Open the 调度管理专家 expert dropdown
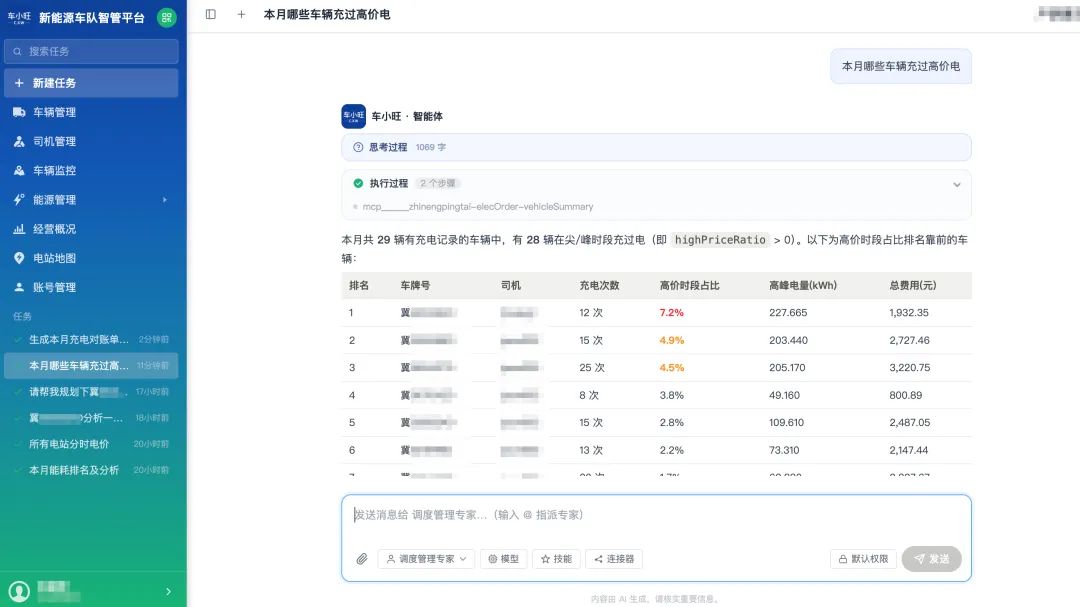Viewport: 1080px width, 607px height. coord(426,559)
